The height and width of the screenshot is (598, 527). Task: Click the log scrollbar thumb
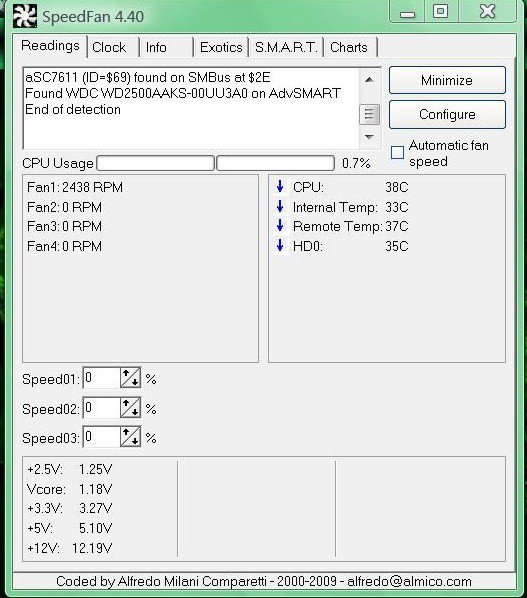pos(369,114)
